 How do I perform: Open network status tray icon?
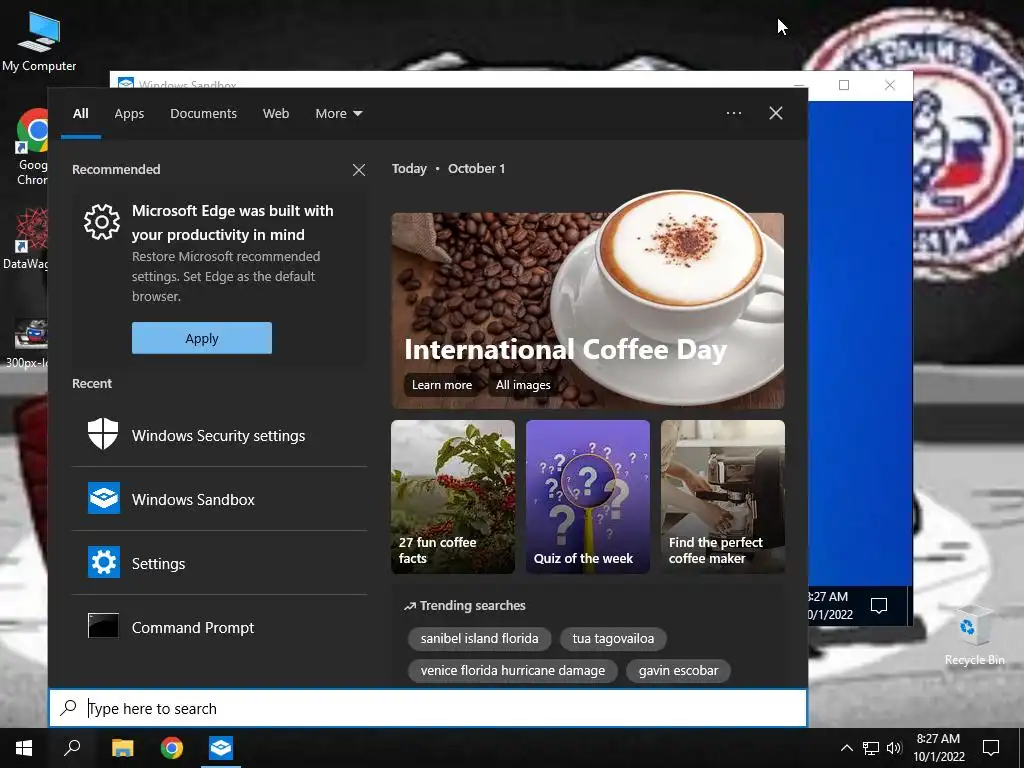click(x=871, y=748)
